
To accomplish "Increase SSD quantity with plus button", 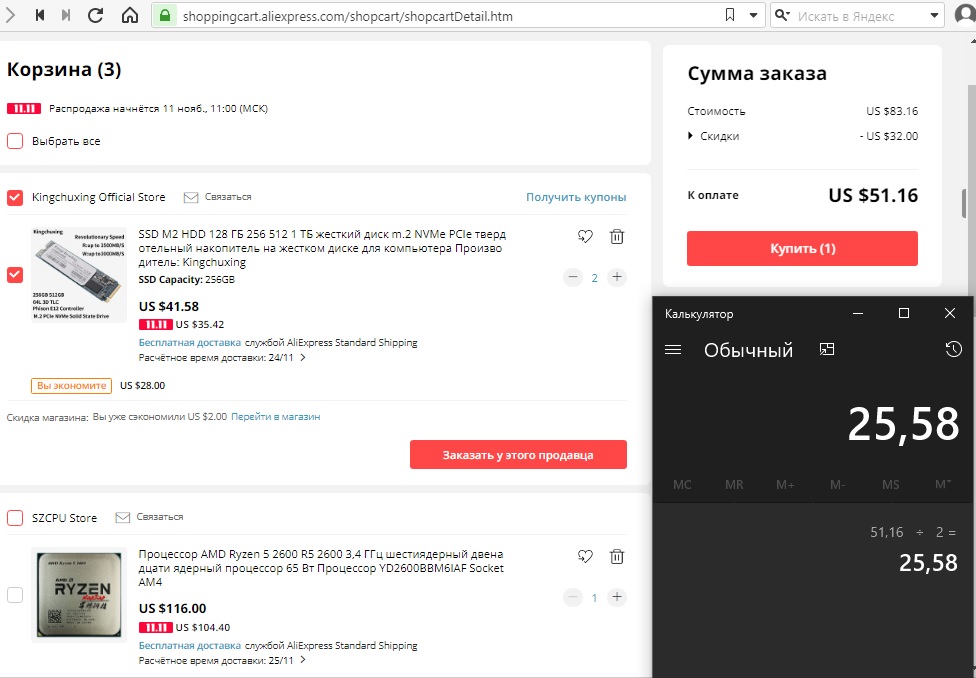I will pos(617,277).
